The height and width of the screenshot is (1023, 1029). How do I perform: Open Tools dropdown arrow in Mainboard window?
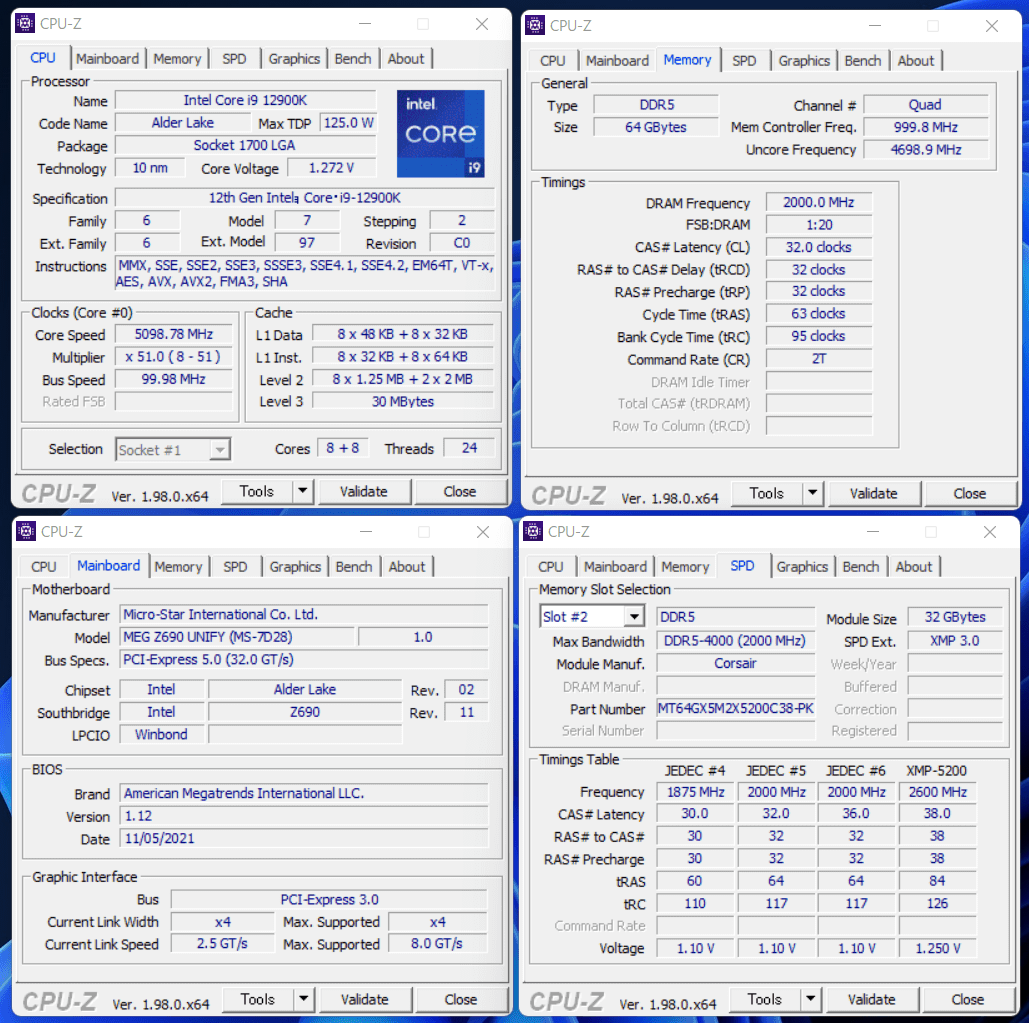tap(304, 999)
